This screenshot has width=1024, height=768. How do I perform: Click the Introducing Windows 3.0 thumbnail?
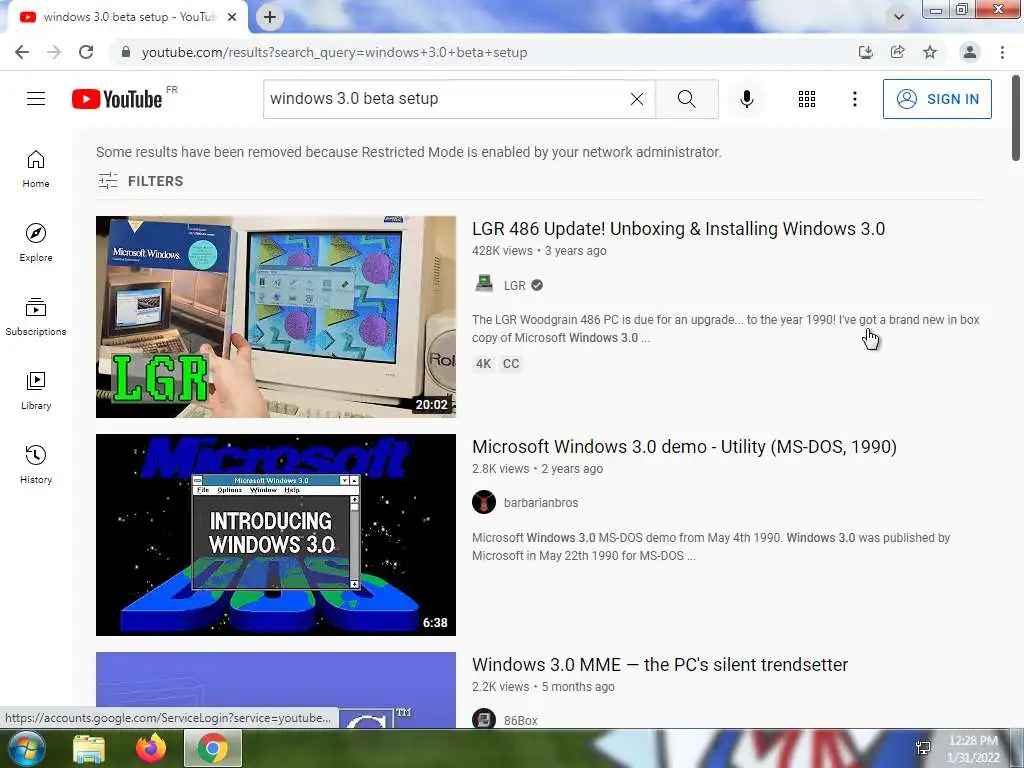pos(276,535)
